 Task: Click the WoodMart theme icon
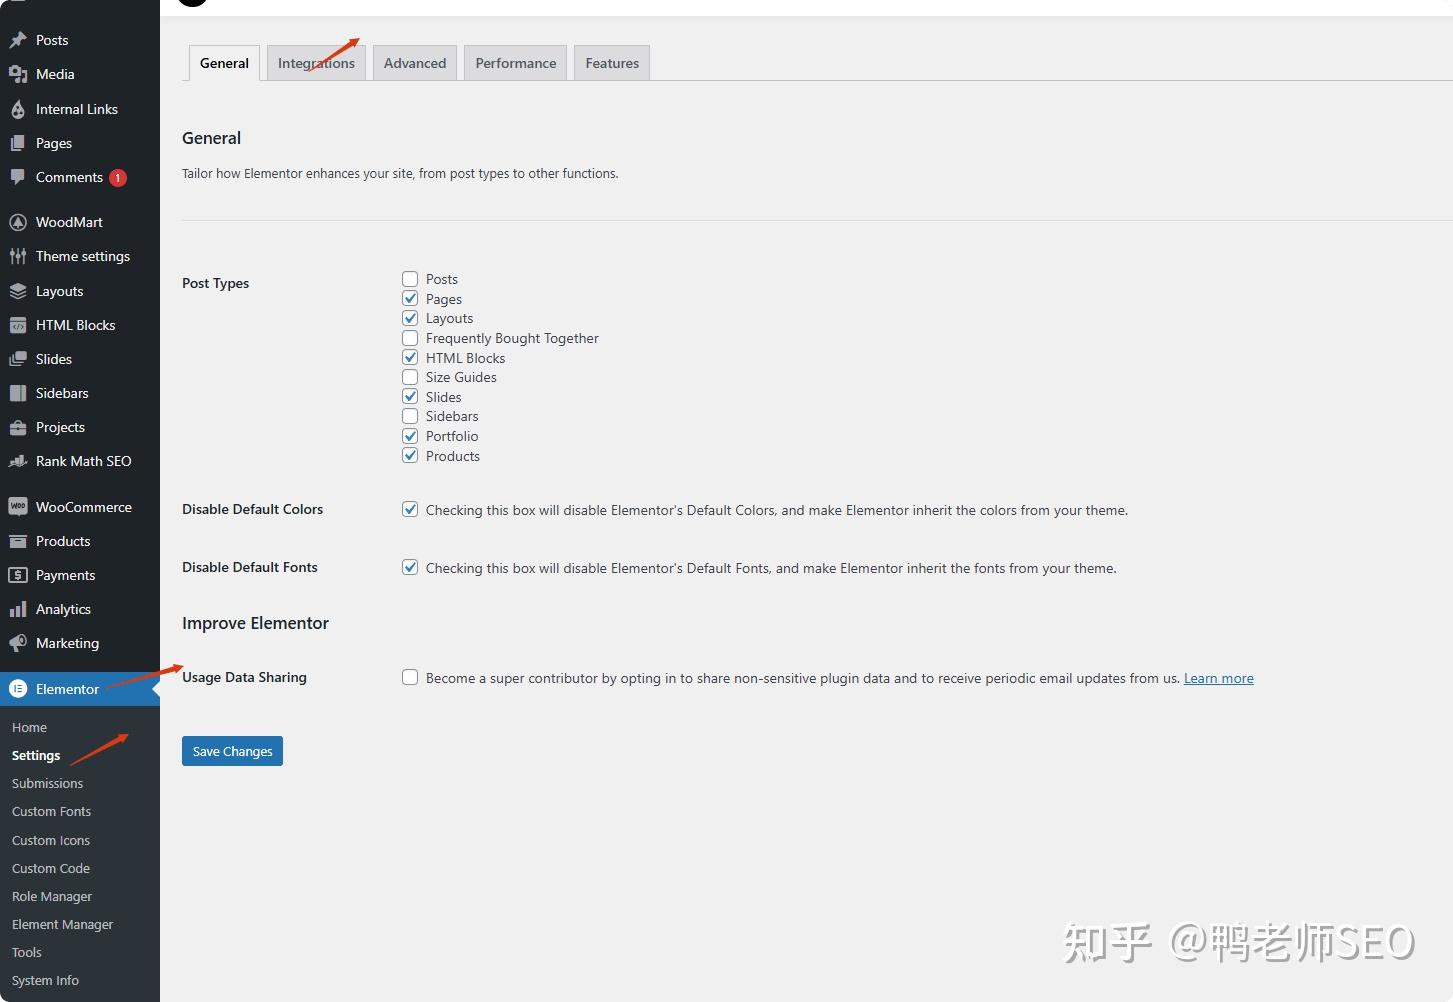[x=18, y=221]
